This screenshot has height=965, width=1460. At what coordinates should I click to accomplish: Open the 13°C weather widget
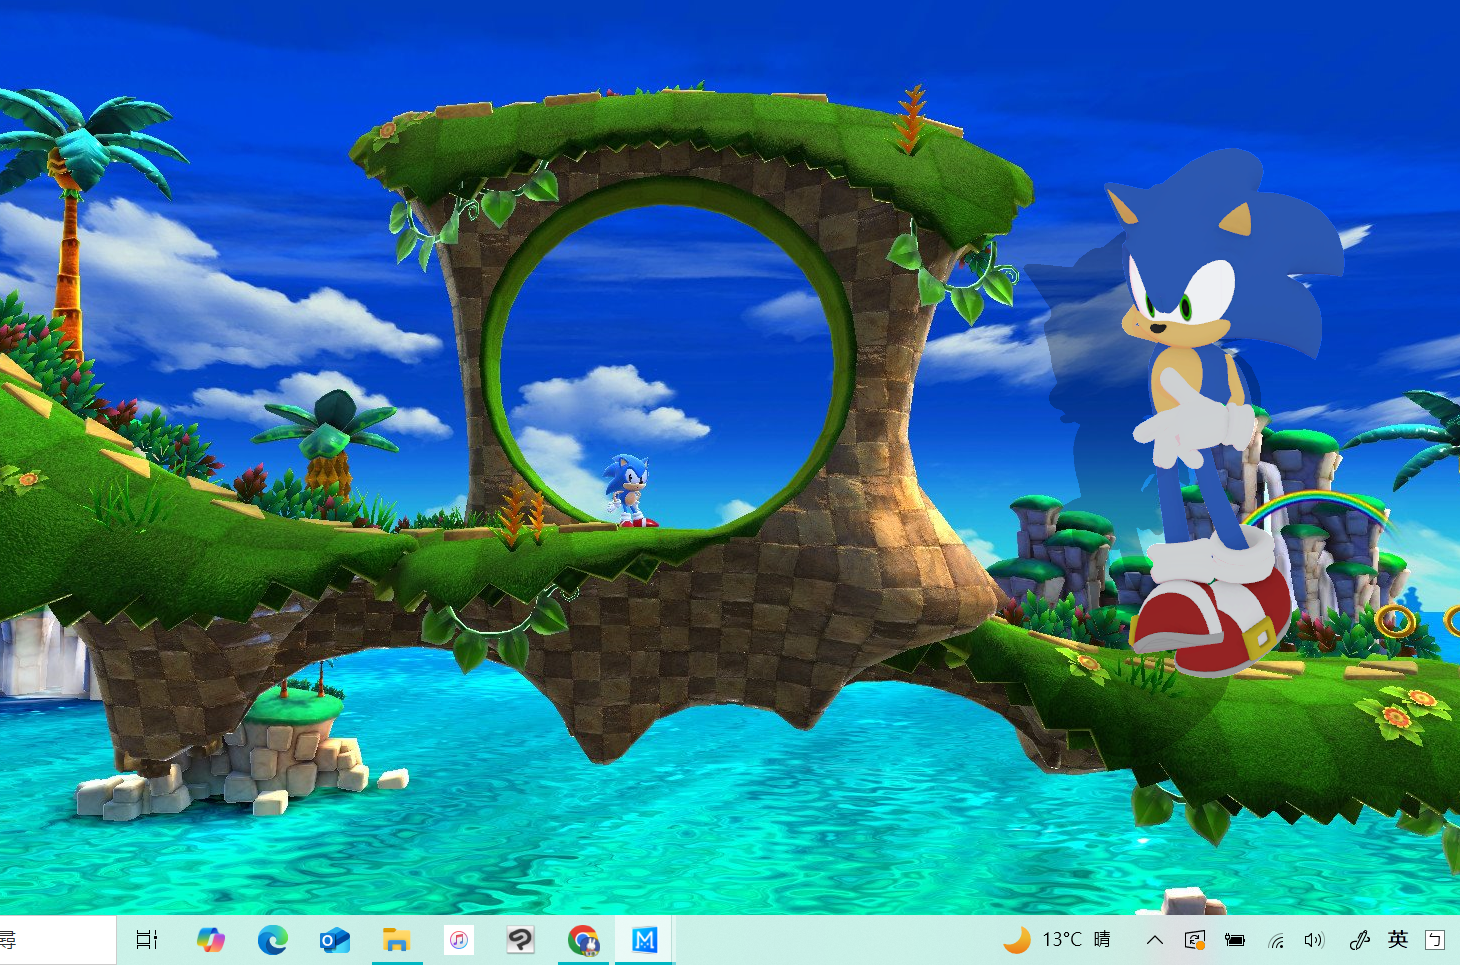(x=1058, y=940)
